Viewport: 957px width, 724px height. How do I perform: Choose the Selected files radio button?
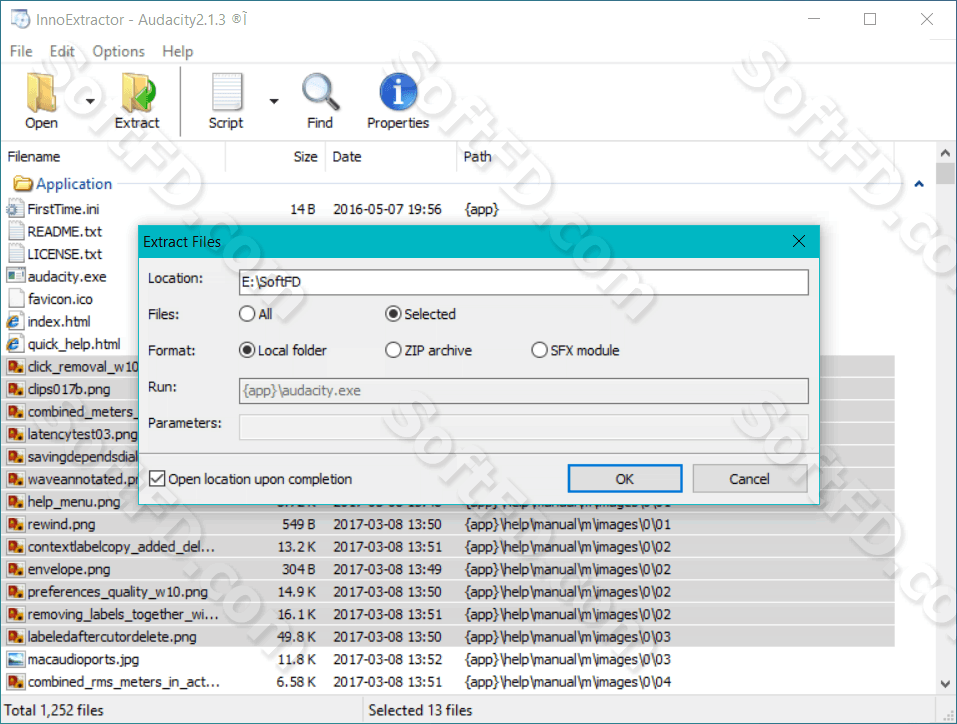point(393,314)
